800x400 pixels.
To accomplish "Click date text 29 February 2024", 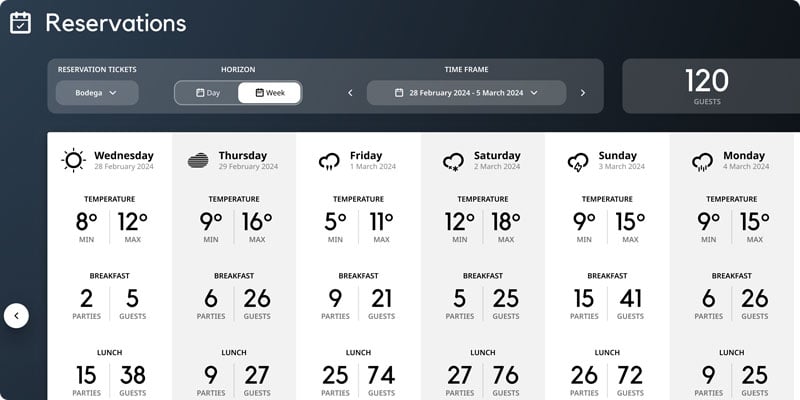I will 248,167.
